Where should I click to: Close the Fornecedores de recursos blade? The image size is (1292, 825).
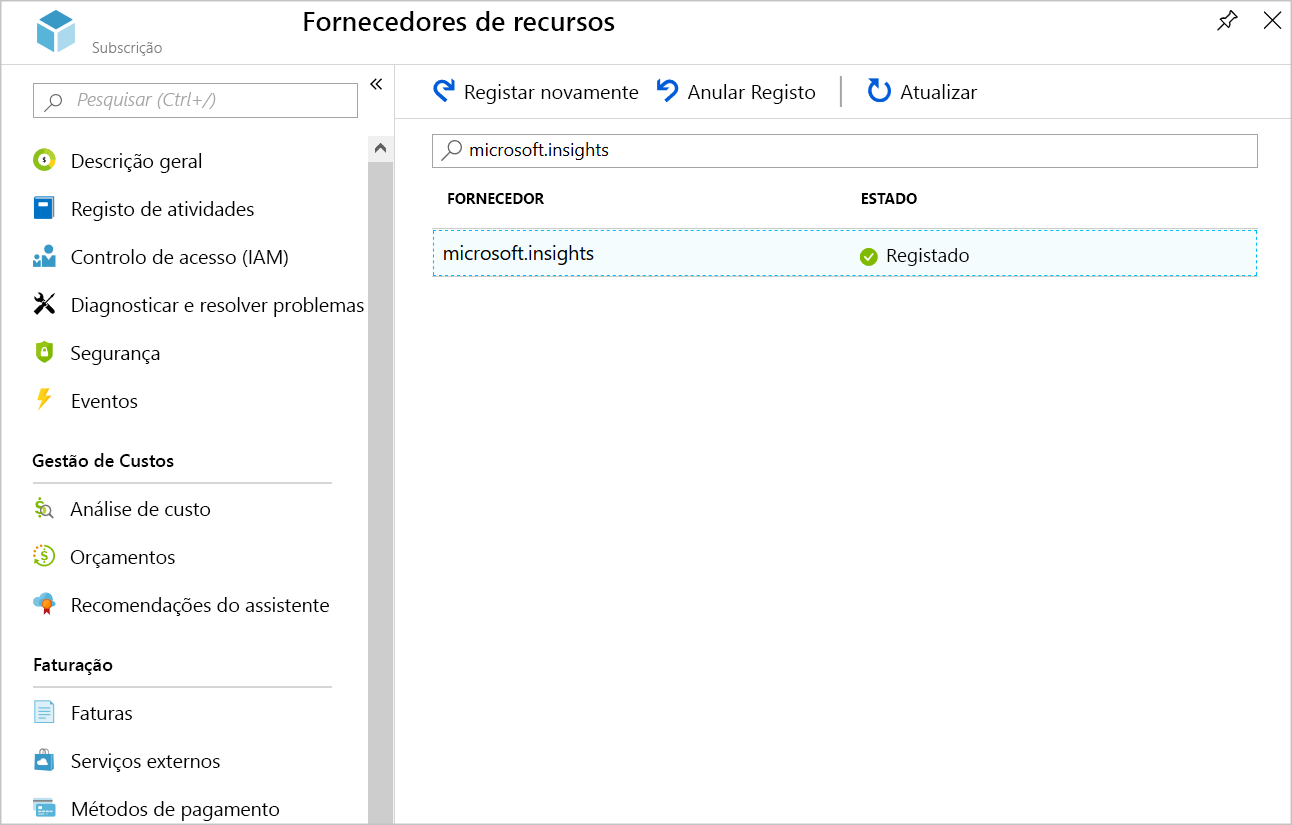1272,21
